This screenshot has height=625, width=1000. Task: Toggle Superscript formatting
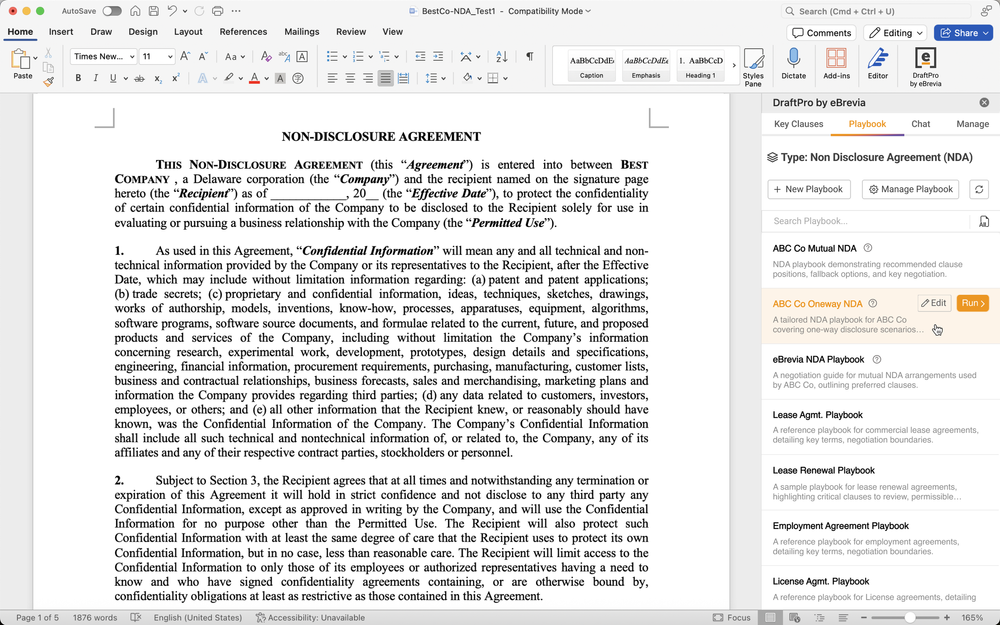pos(175,78)
